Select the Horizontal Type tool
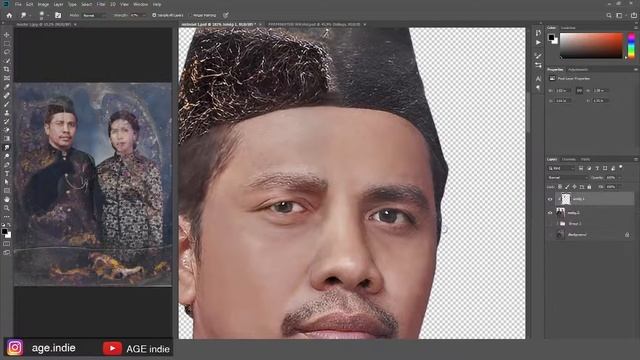This screenshot has height=360, width=640. point(7,173)
